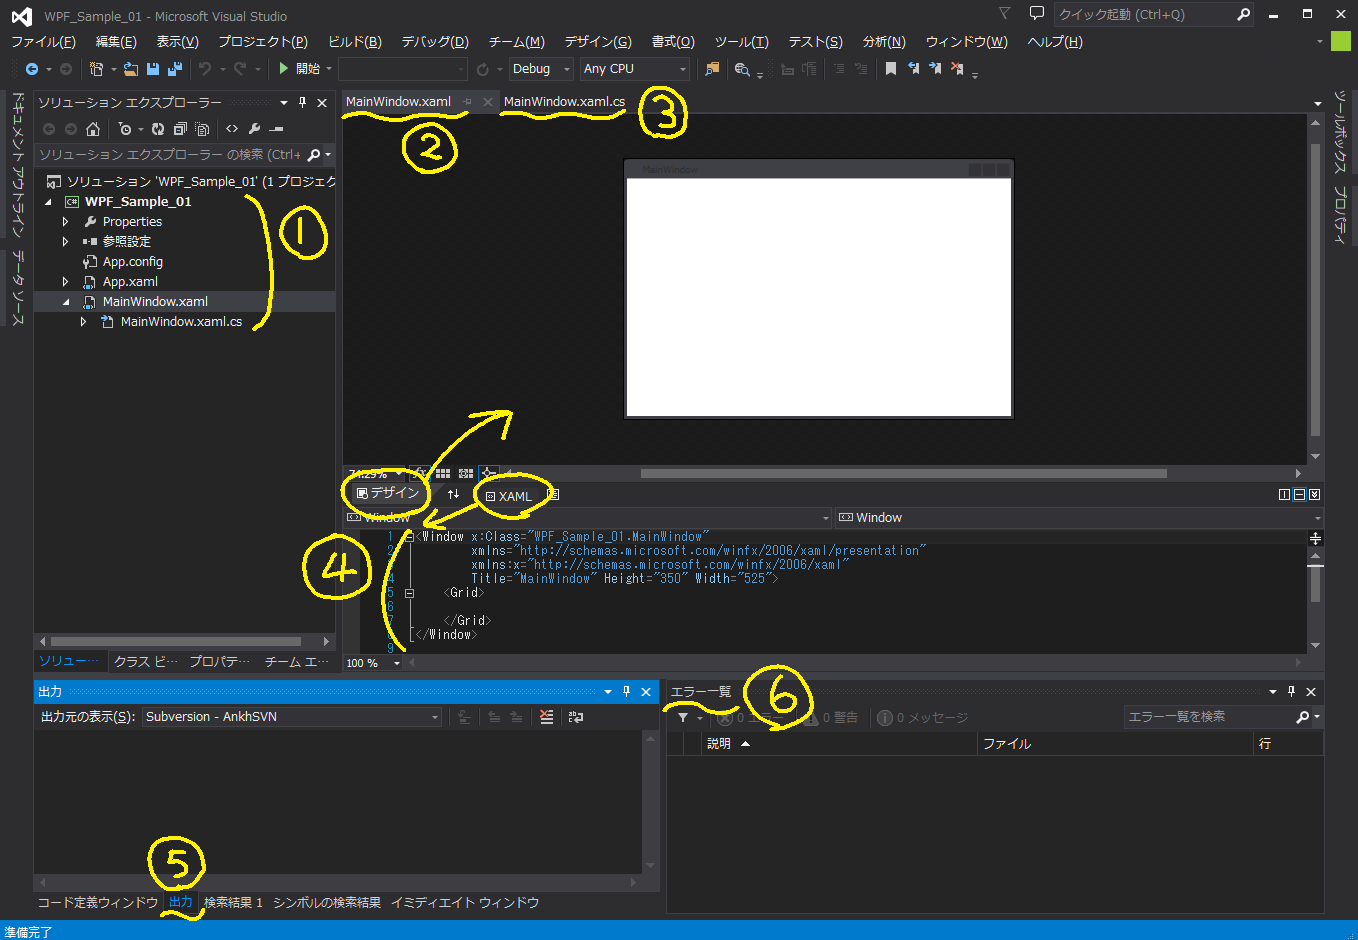Click the Redo toolbar icon
Screen dimensions: 1358x940
[x=240, y=69]
